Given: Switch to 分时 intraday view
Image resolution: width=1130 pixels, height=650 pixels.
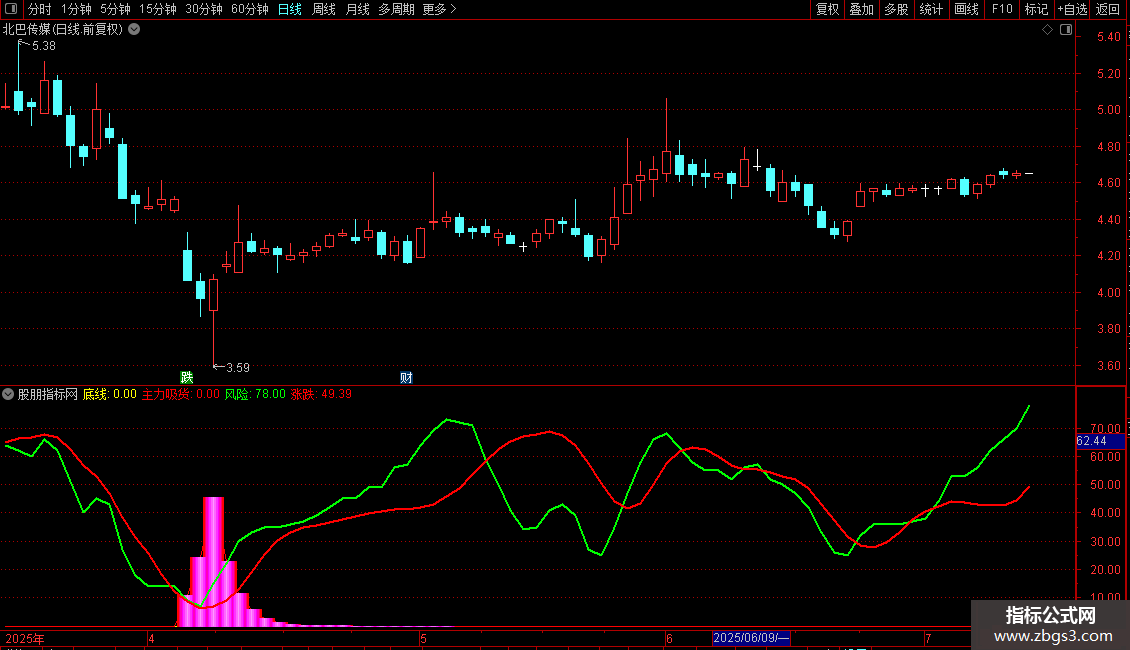Looking at the screenshot, I should 40,9.
